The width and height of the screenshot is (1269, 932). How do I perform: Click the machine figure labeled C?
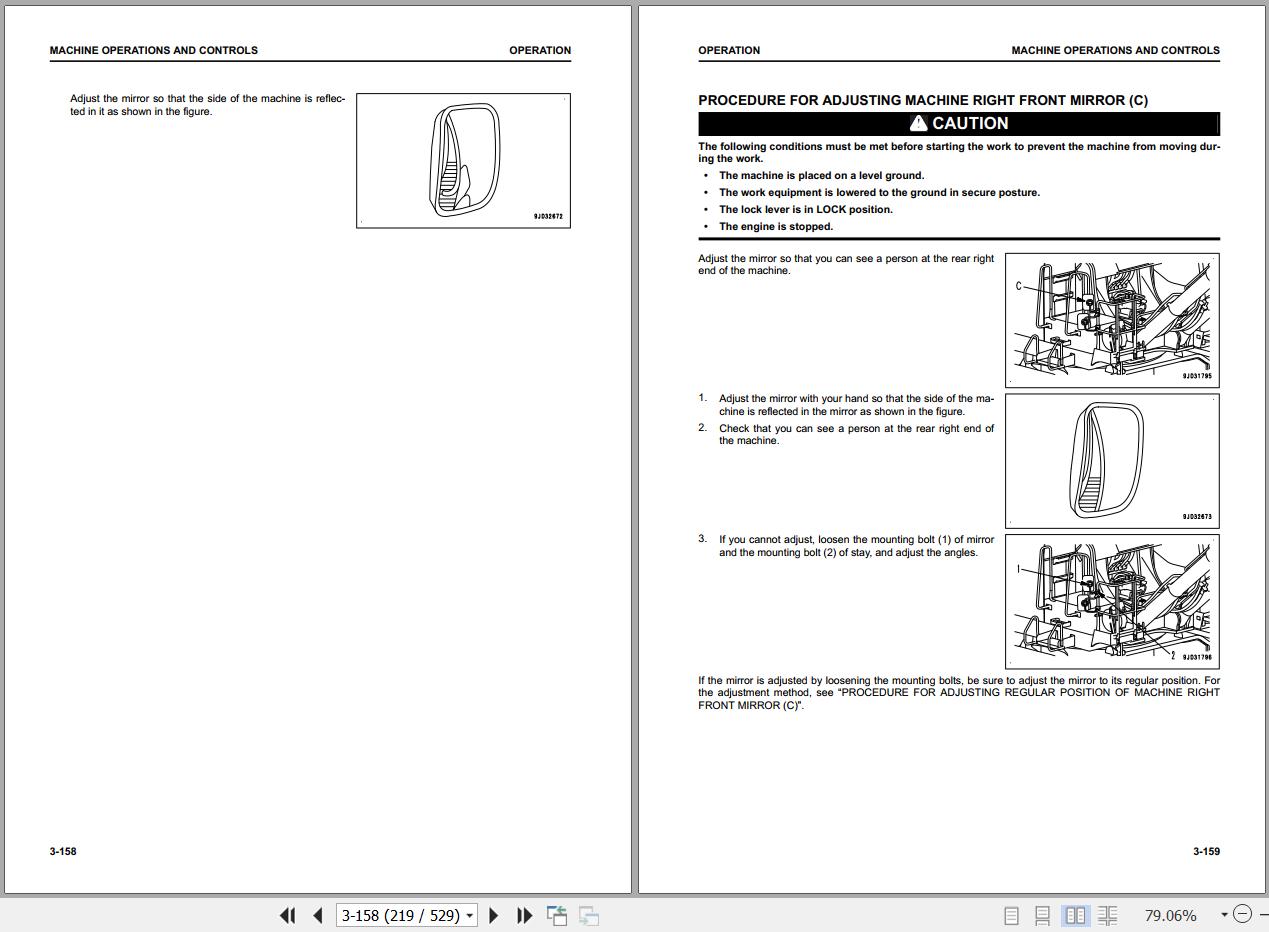(x=1112, y=320)
